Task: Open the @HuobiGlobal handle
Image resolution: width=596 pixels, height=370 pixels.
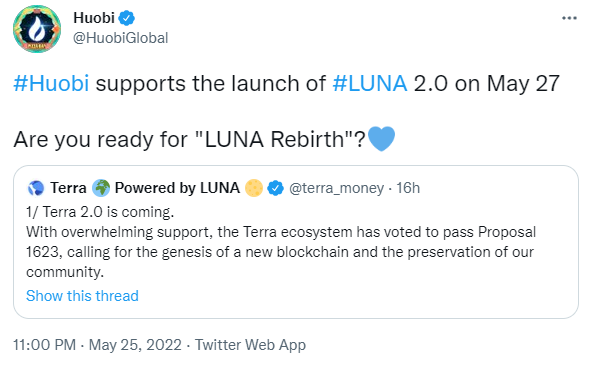Action: click(x=120, y=38)
